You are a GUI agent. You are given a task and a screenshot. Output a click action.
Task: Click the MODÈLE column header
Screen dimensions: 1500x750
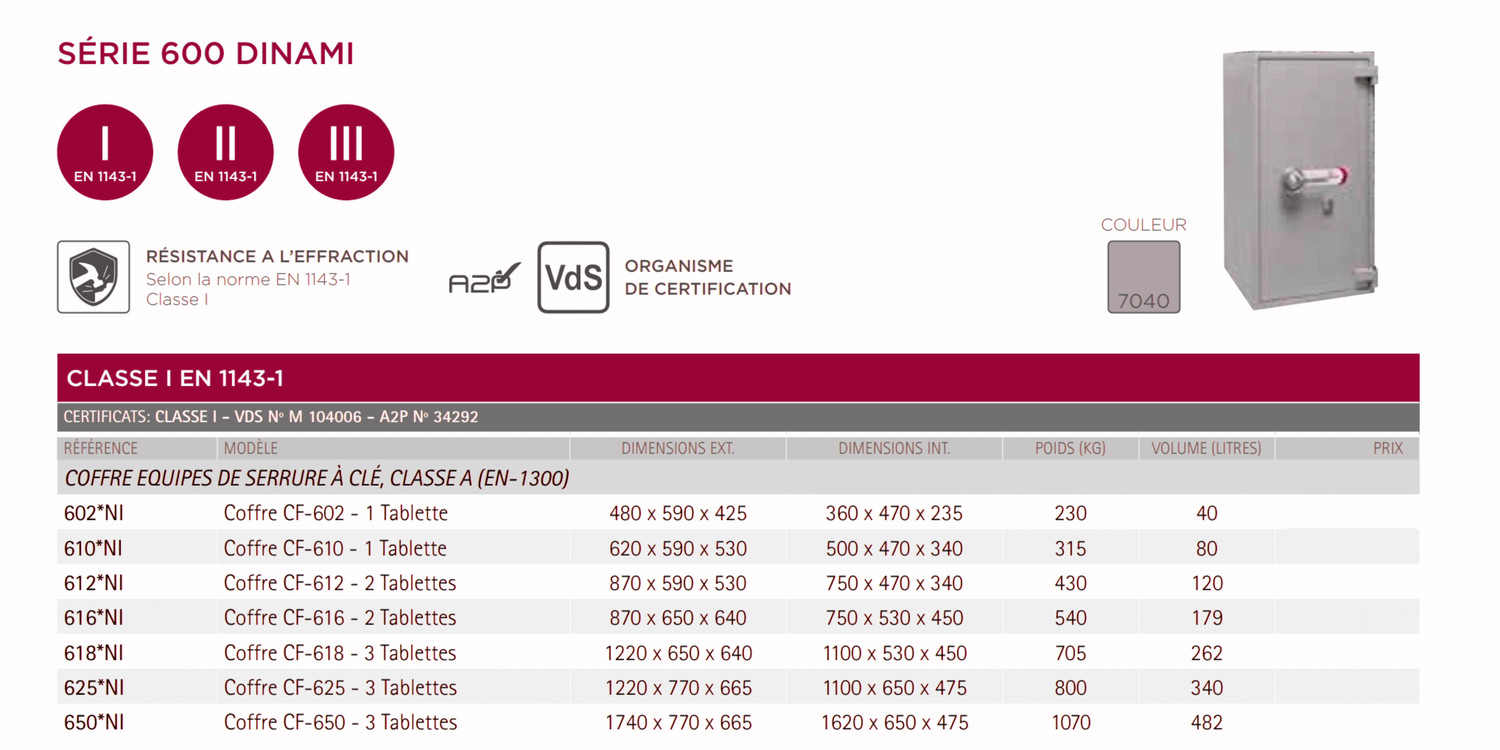(x=251, y=449)
